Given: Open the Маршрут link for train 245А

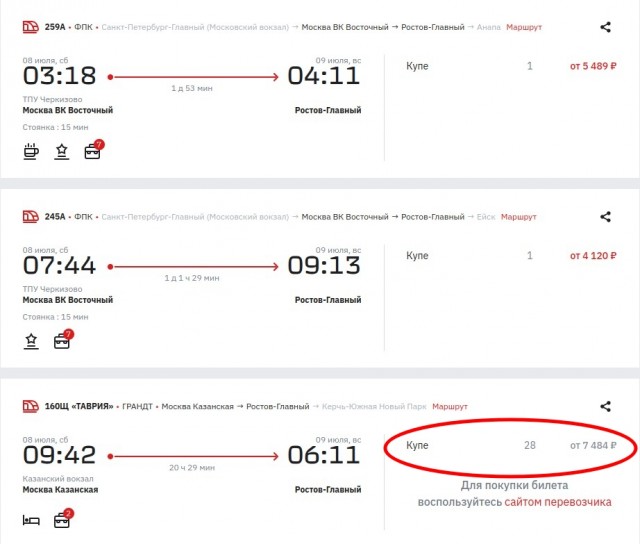Looking at the screenshot, I should [518, 217].
